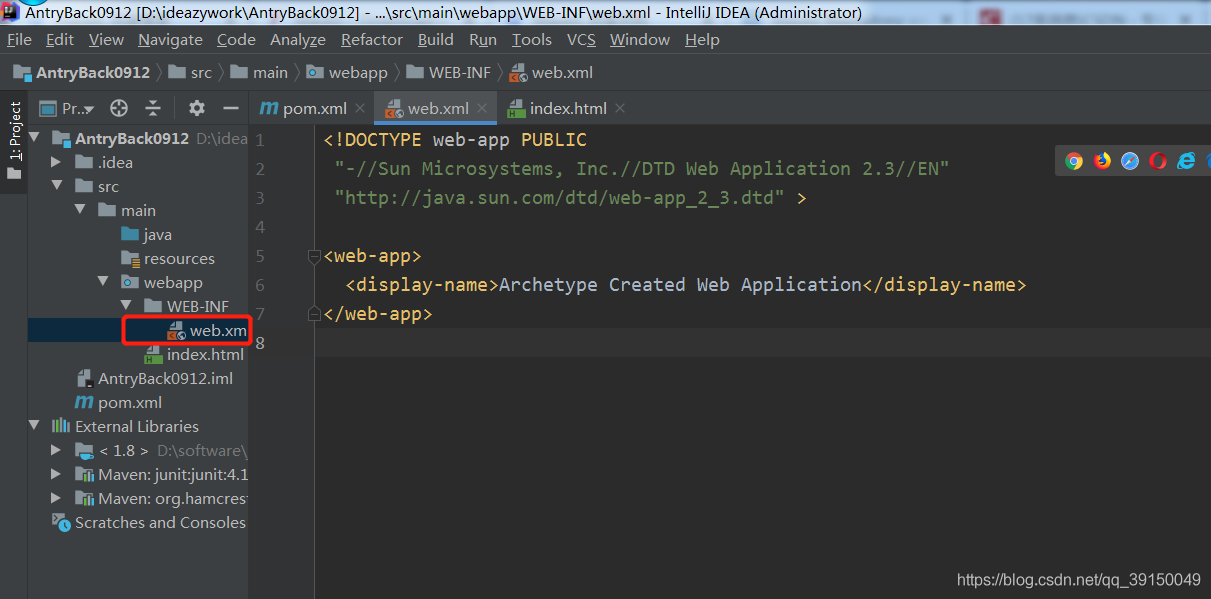Click the DOCTYPE line in editor
The image size is (1211, 599).
455,140
